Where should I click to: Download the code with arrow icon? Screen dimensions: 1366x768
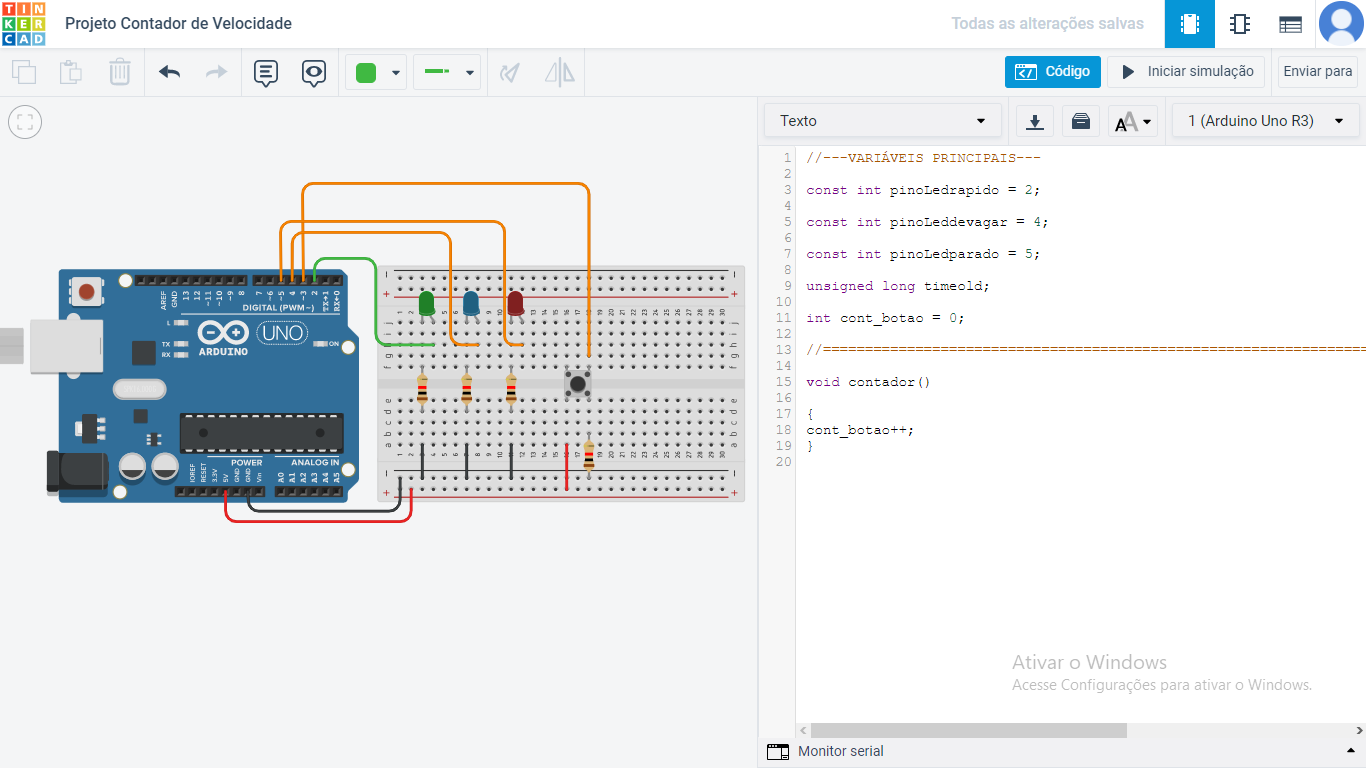[x=1035, y=121]
